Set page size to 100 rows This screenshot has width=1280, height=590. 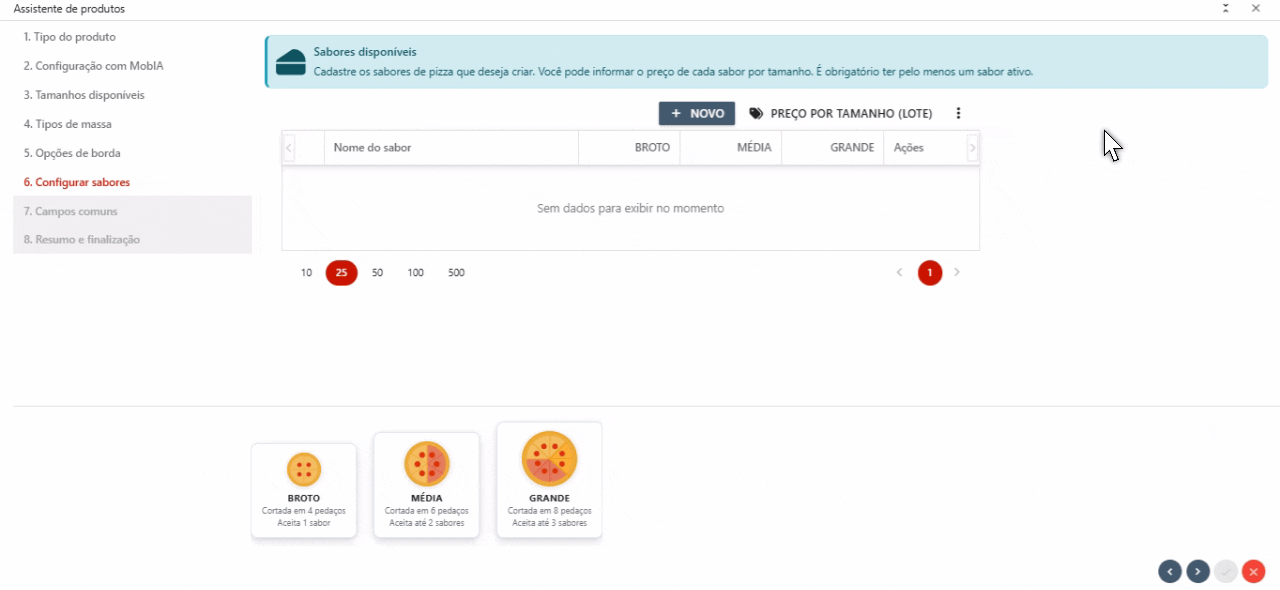(x=415, y=273)
